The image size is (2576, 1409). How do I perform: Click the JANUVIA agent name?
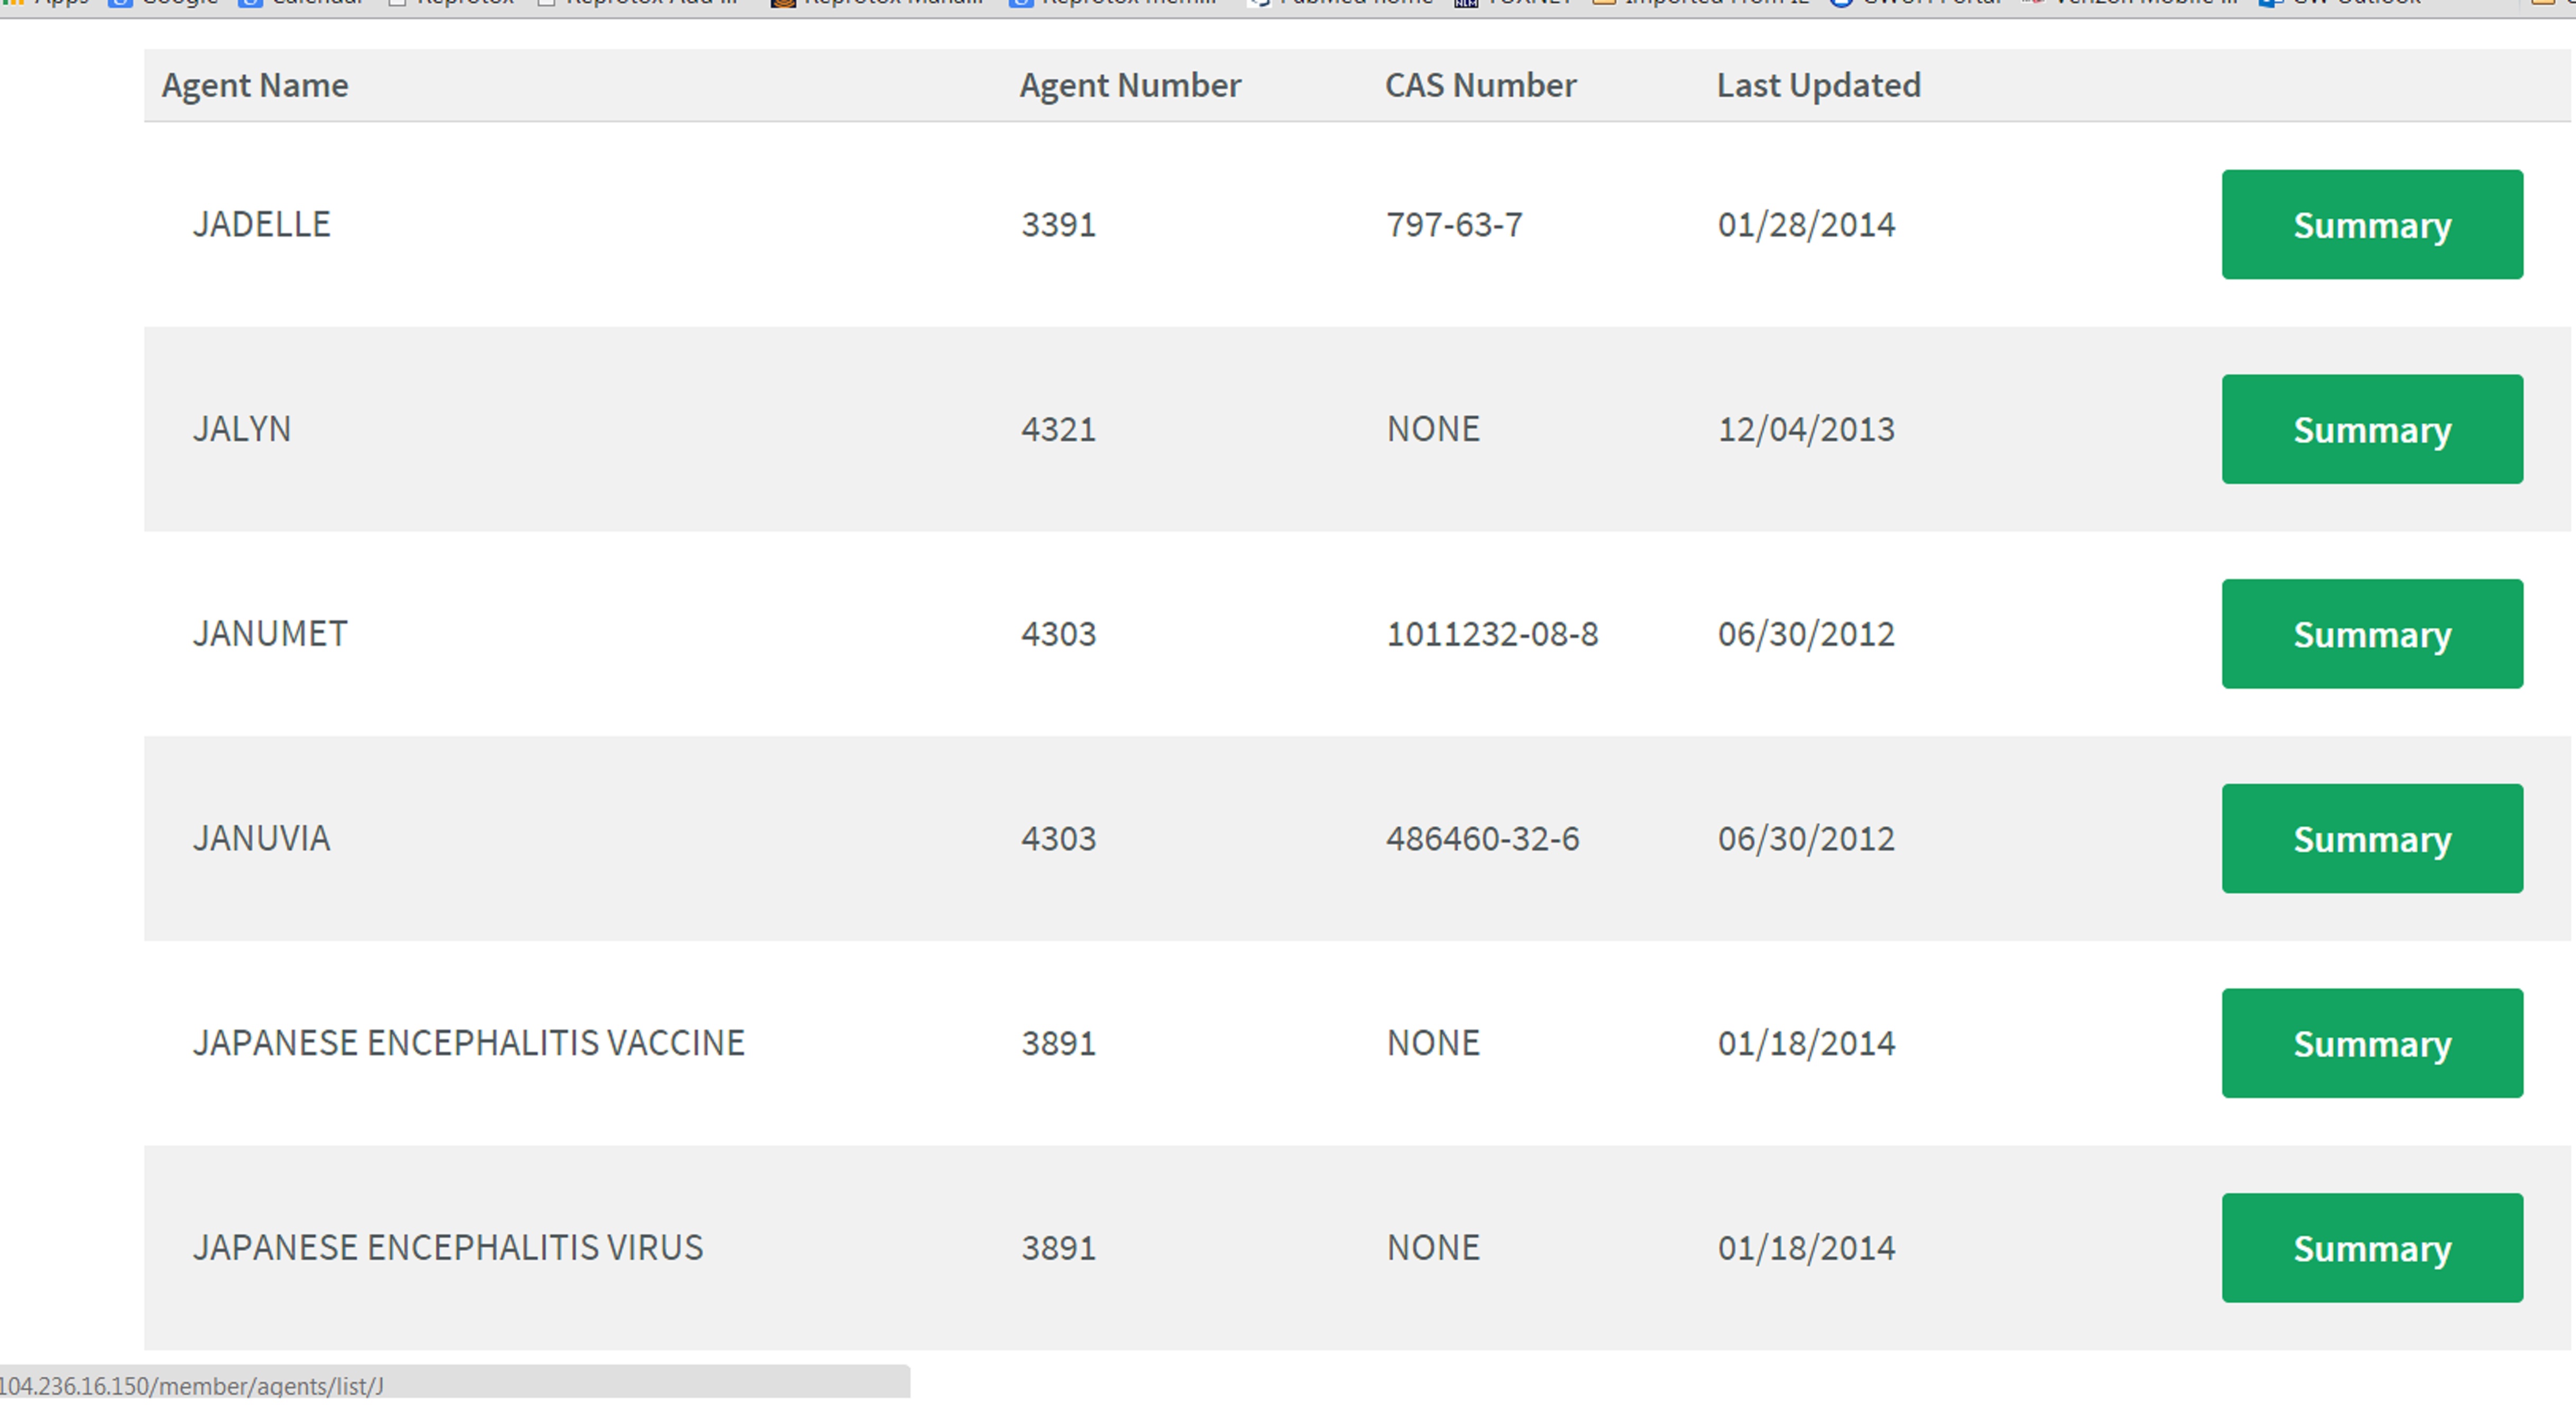[261, 838]
